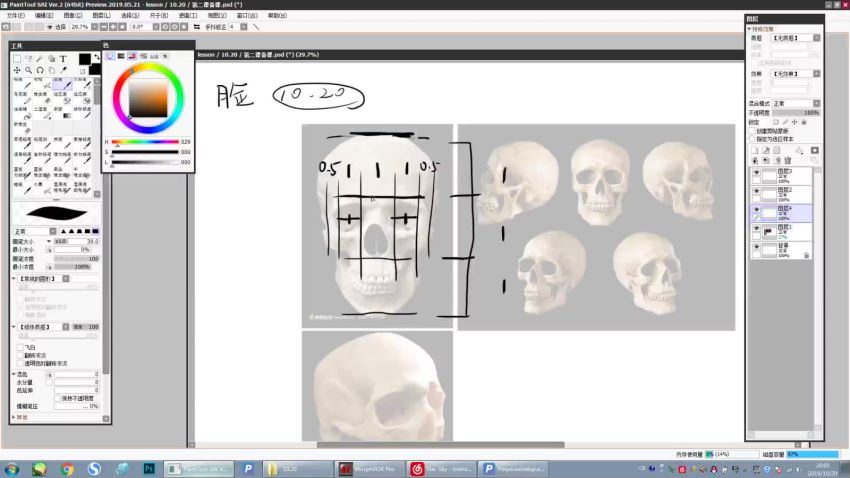Delete the layer with the trash icon
Viewport: 850px width, 478px height.
pyautogui.click(x=788, y=160)
